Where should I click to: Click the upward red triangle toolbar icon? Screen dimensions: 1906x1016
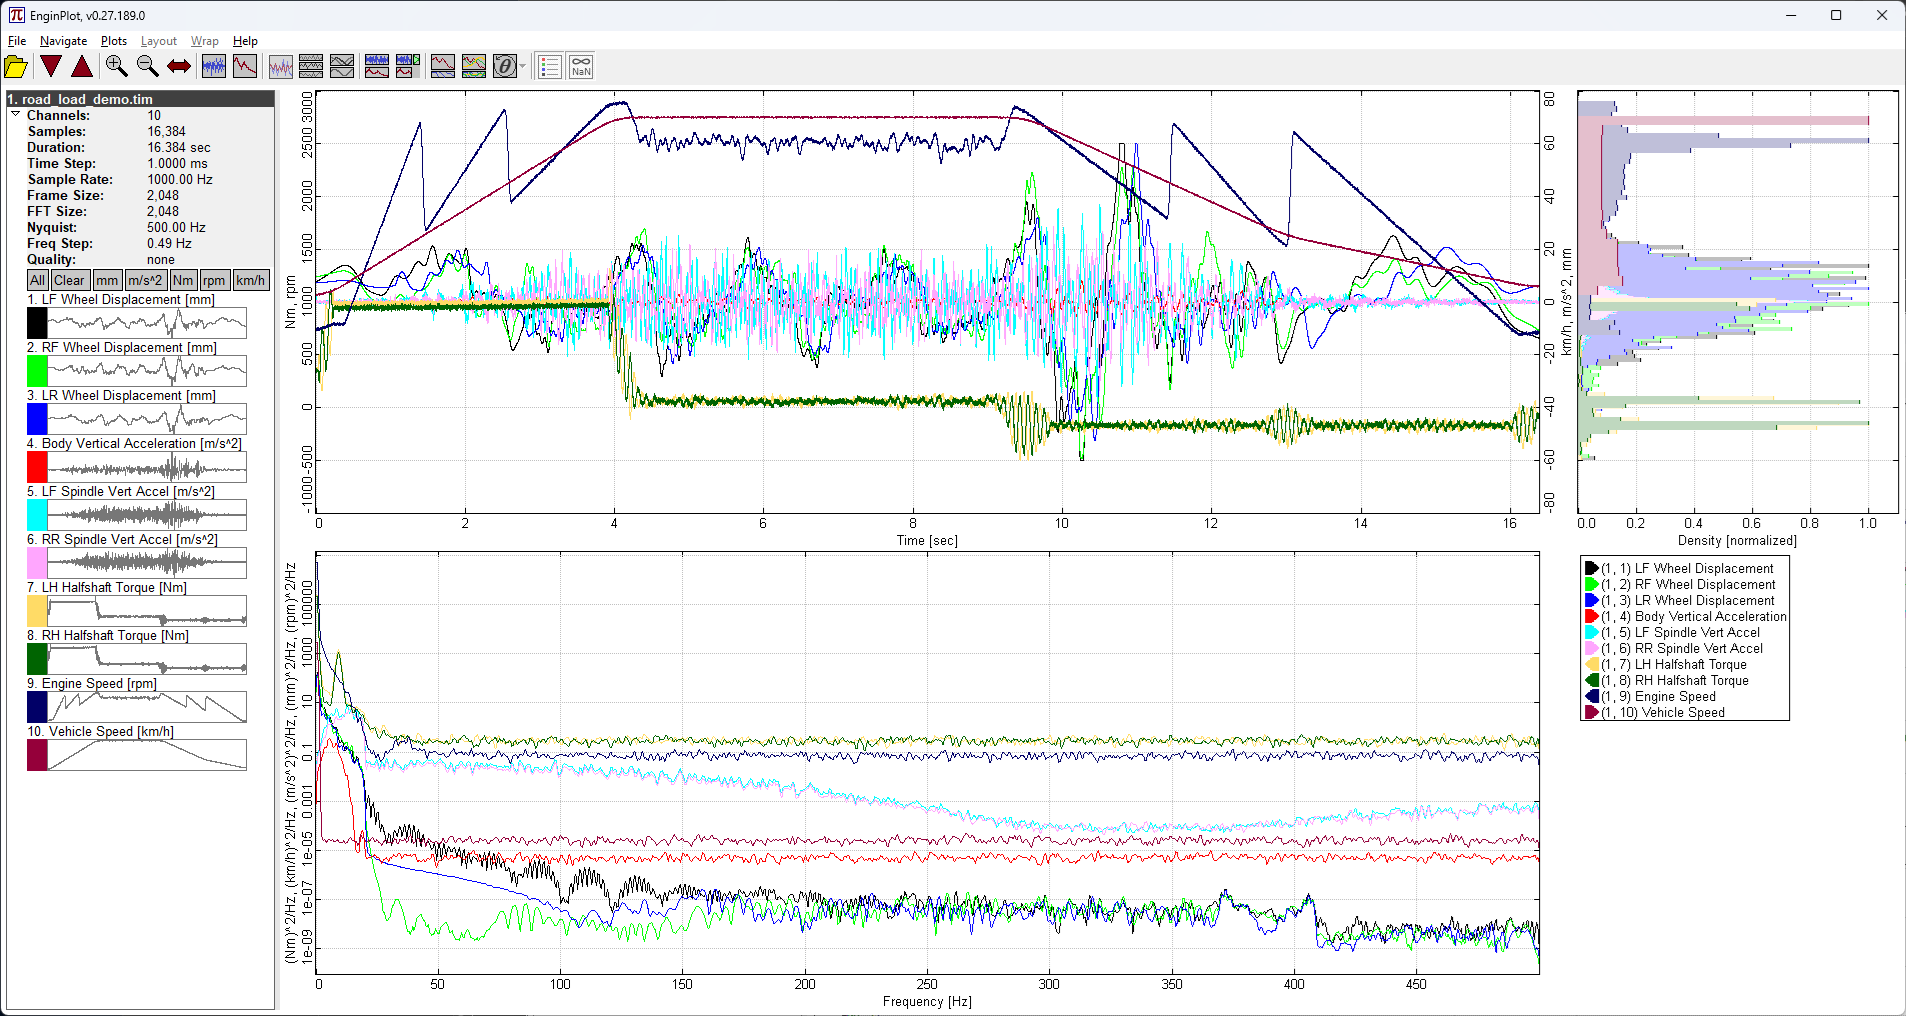pos(82,66)
